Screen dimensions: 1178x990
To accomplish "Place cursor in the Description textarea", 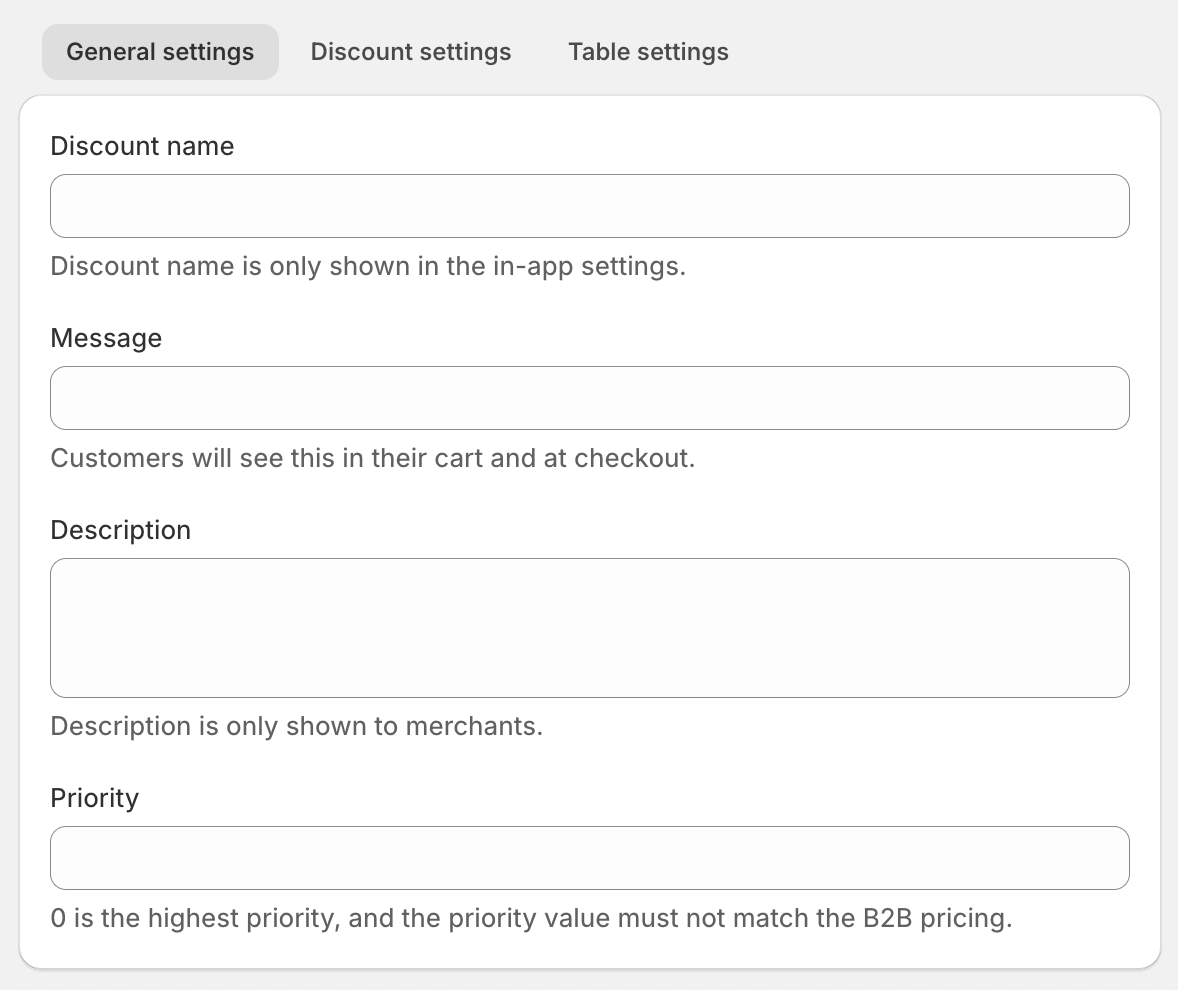I will coord(590,628).
